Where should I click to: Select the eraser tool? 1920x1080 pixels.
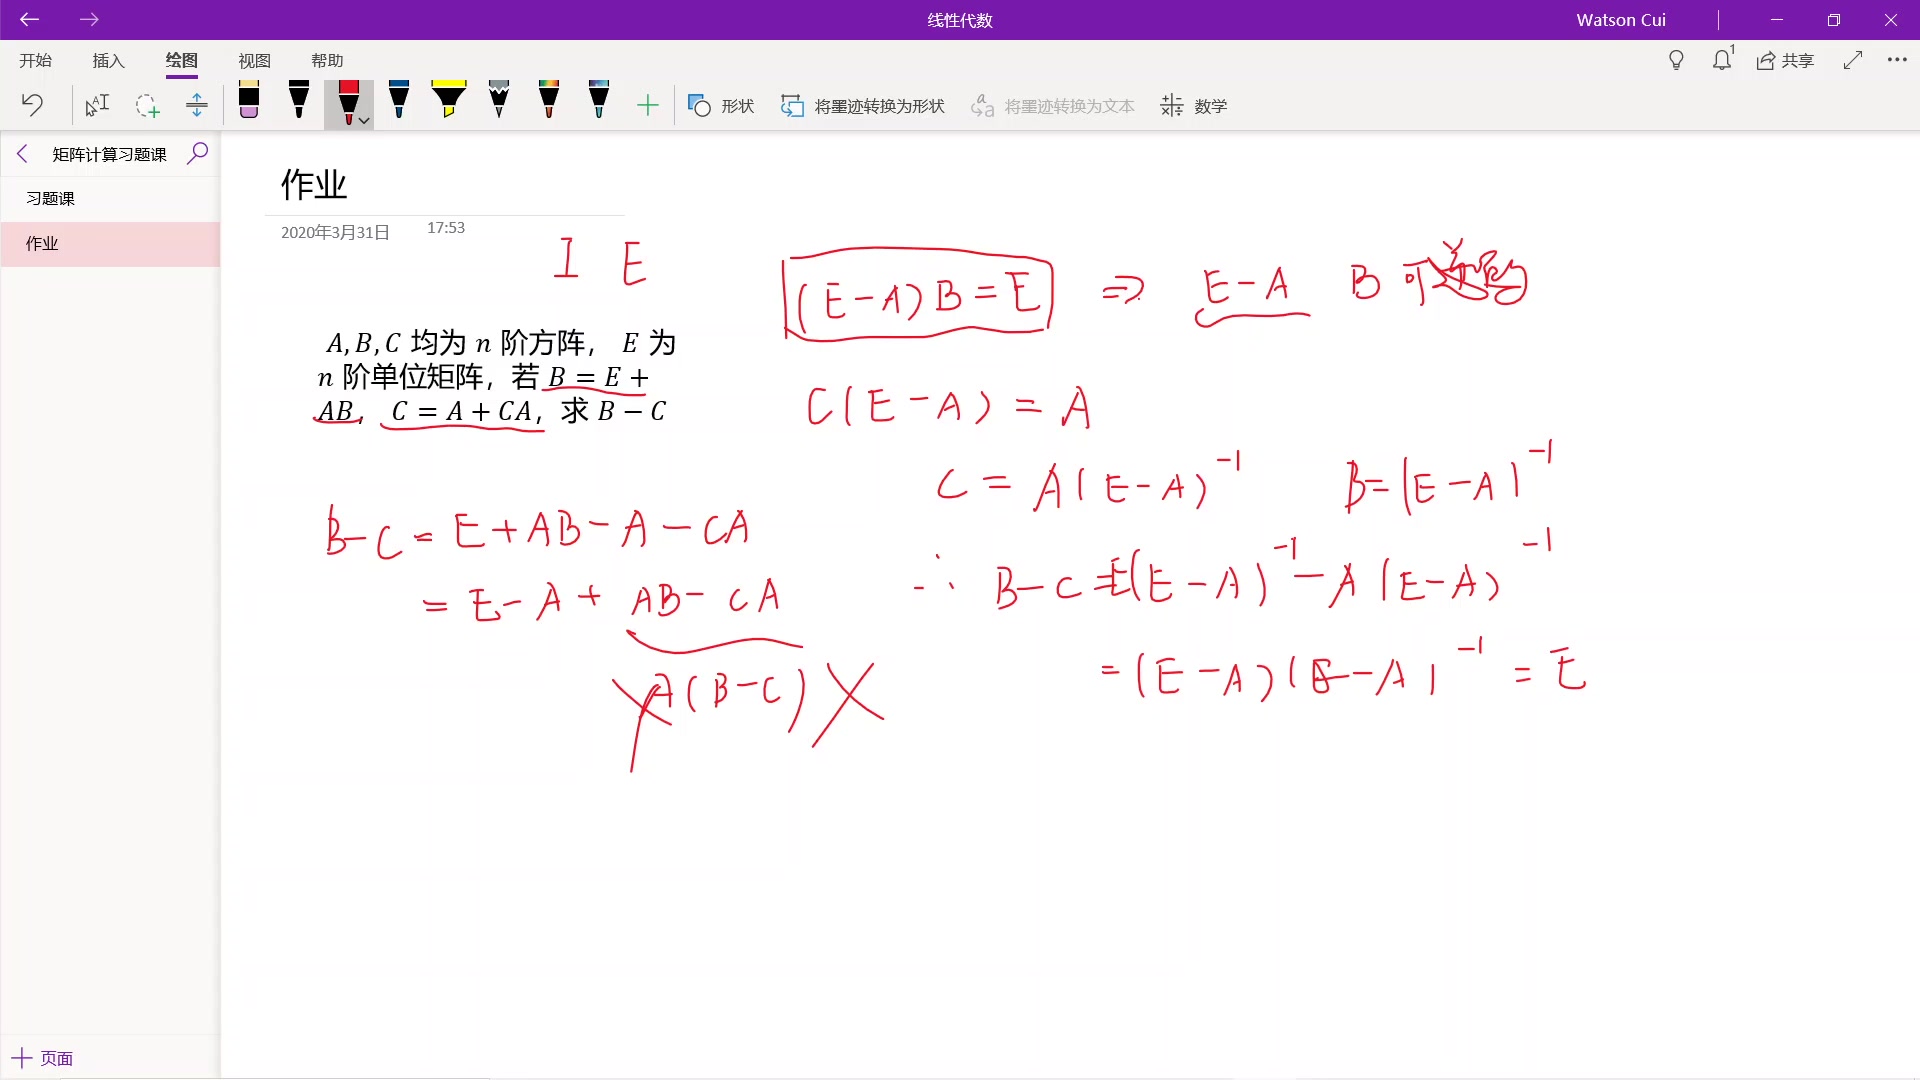pyautogui.click(x=249, y=100)
